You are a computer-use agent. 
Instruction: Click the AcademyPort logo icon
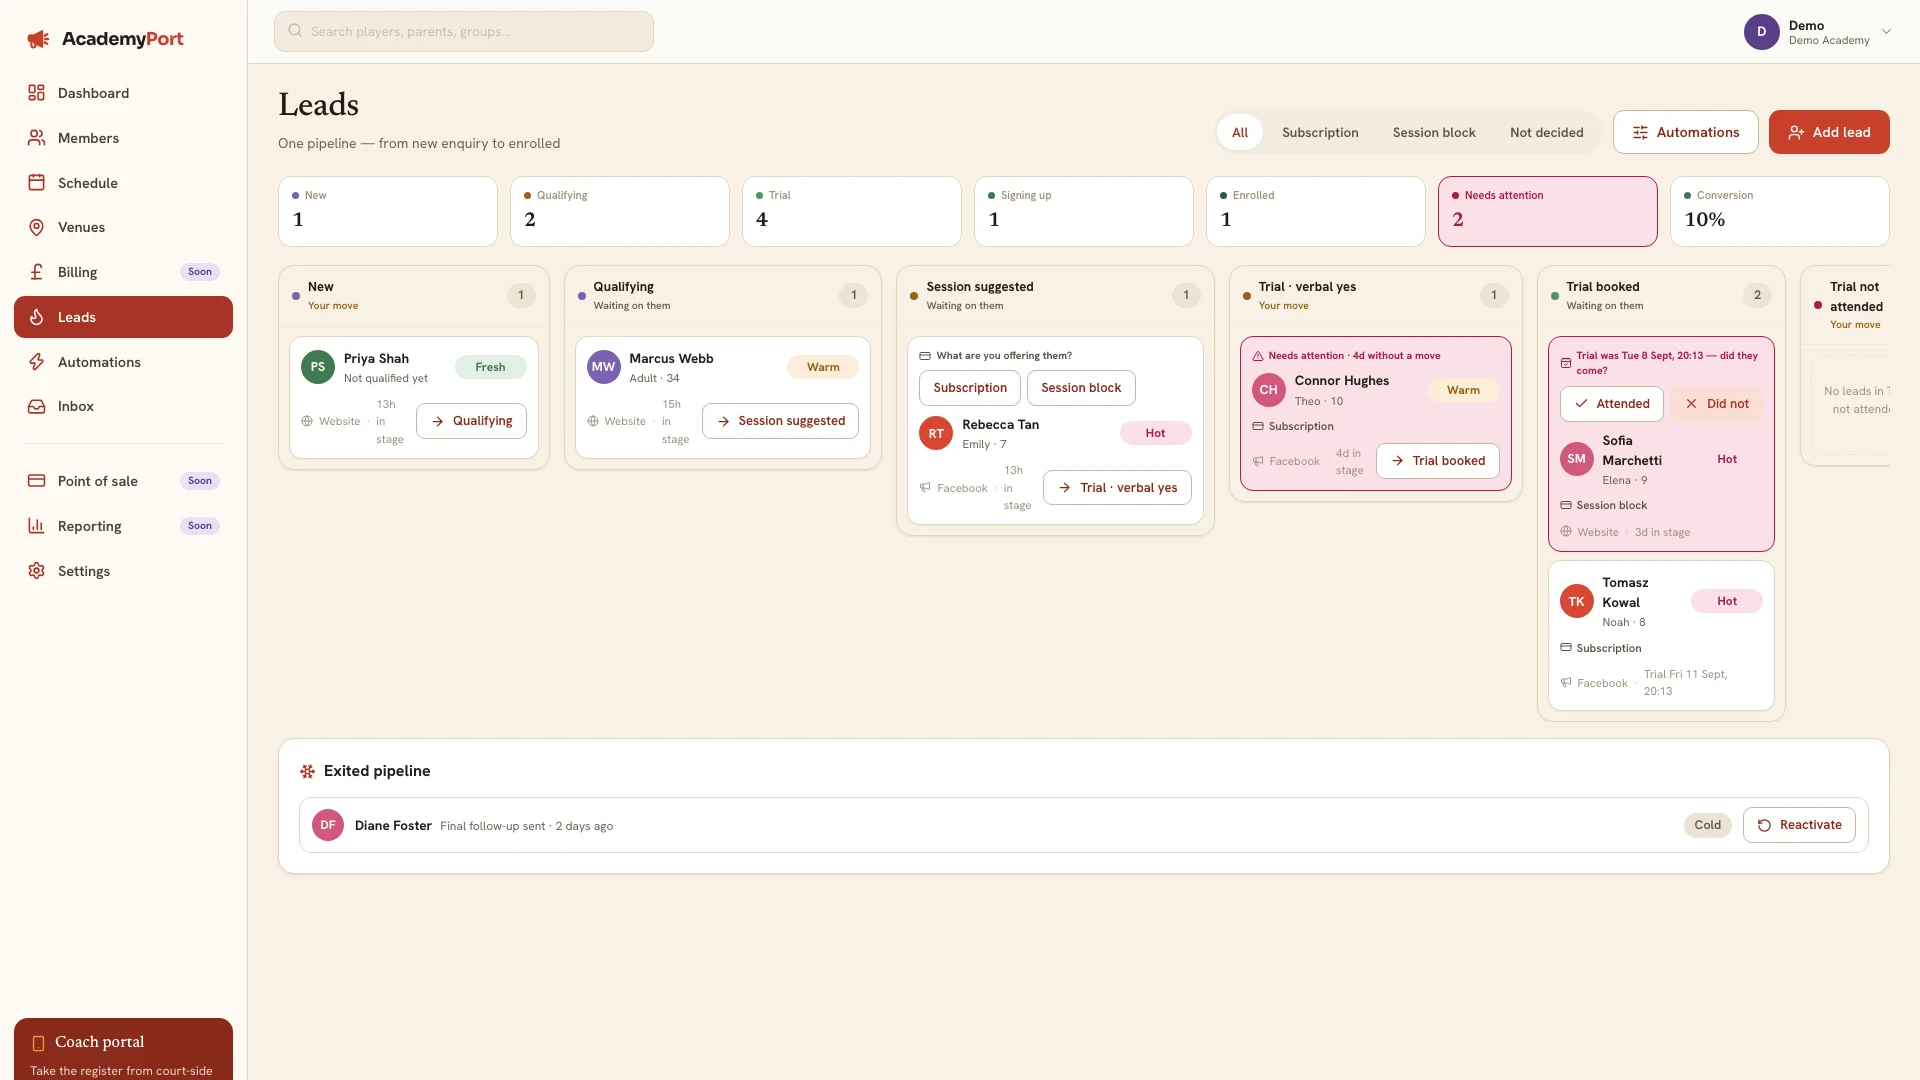coord(38,39)
